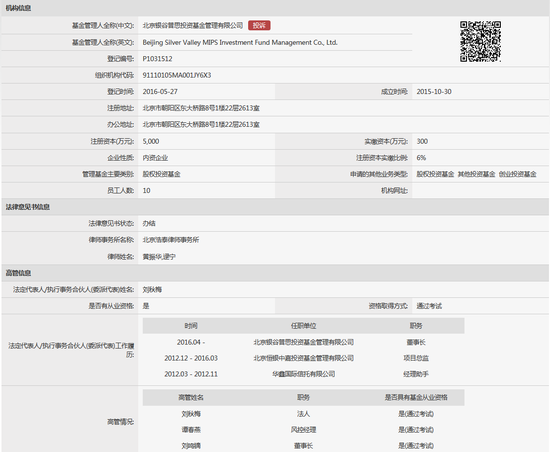
Task: Click the paid-in ratio value 6%
Action: point(421,157)
